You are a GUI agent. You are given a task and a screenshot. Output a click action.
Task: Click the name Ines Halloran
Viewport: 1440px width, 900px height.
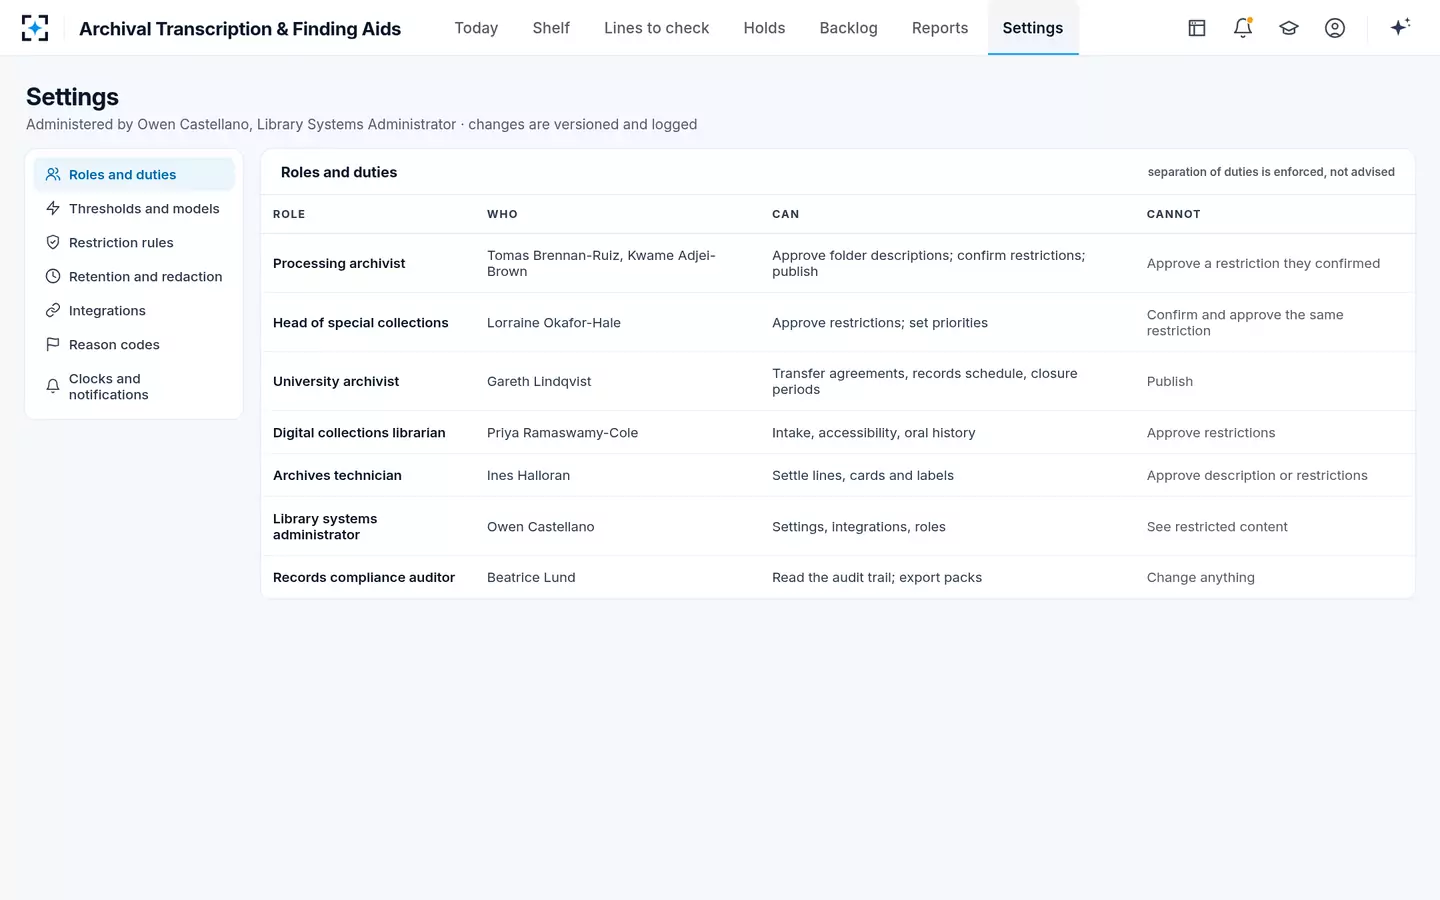point(528,475)
